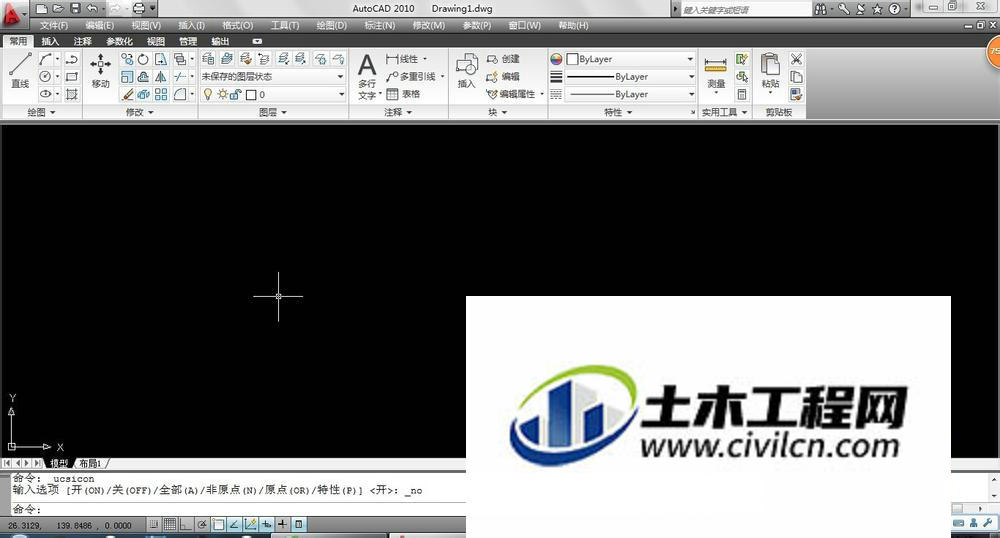Click the Favorites star icon in title bar
The height and width of the screenshot is (538, 1000).
[x=878, y=9]
